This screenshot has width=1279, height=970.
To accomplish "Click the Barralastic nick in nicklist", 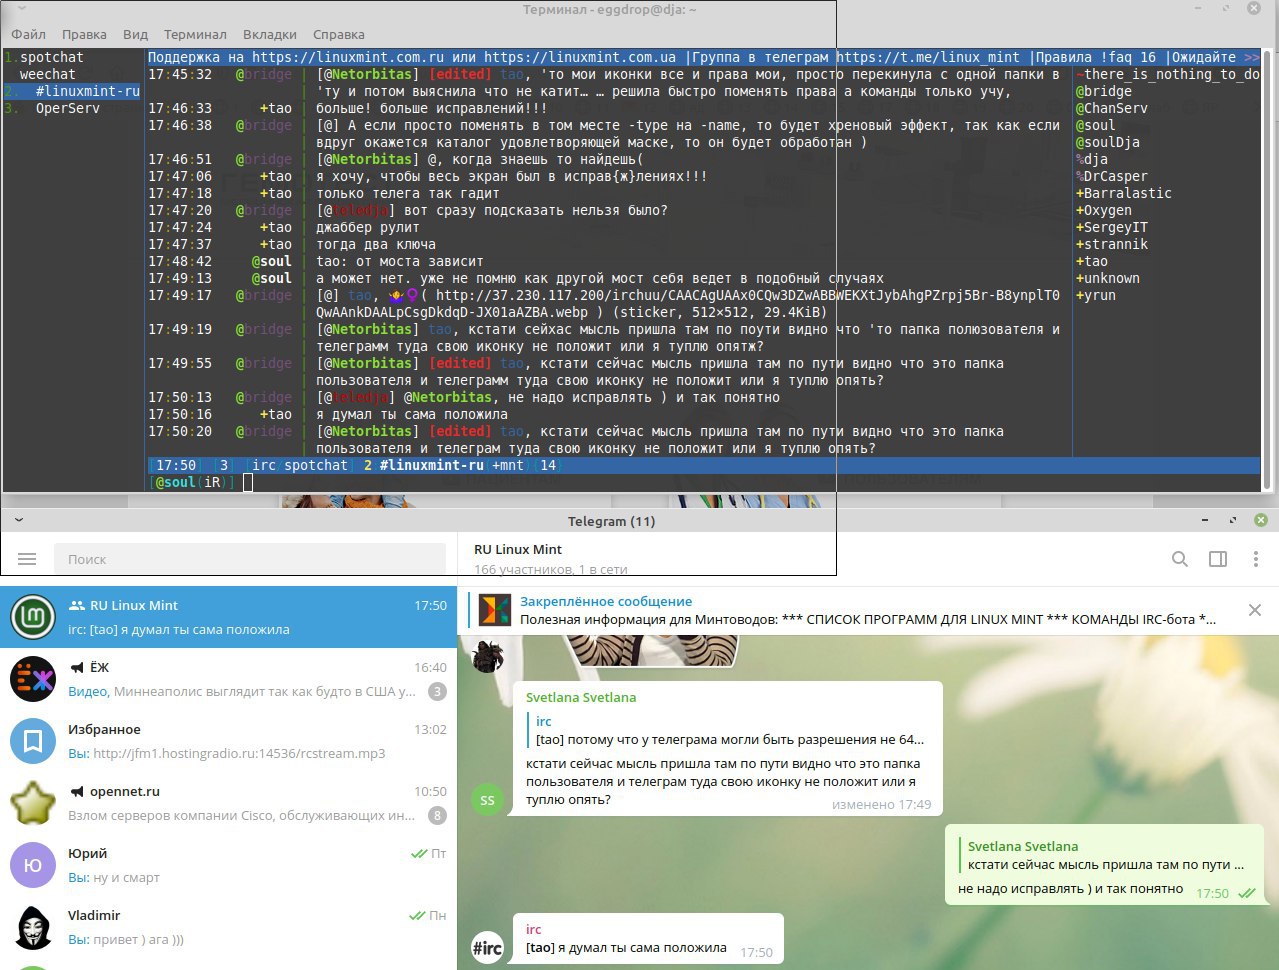I will pyautogui.click(x=1128, y=193).
